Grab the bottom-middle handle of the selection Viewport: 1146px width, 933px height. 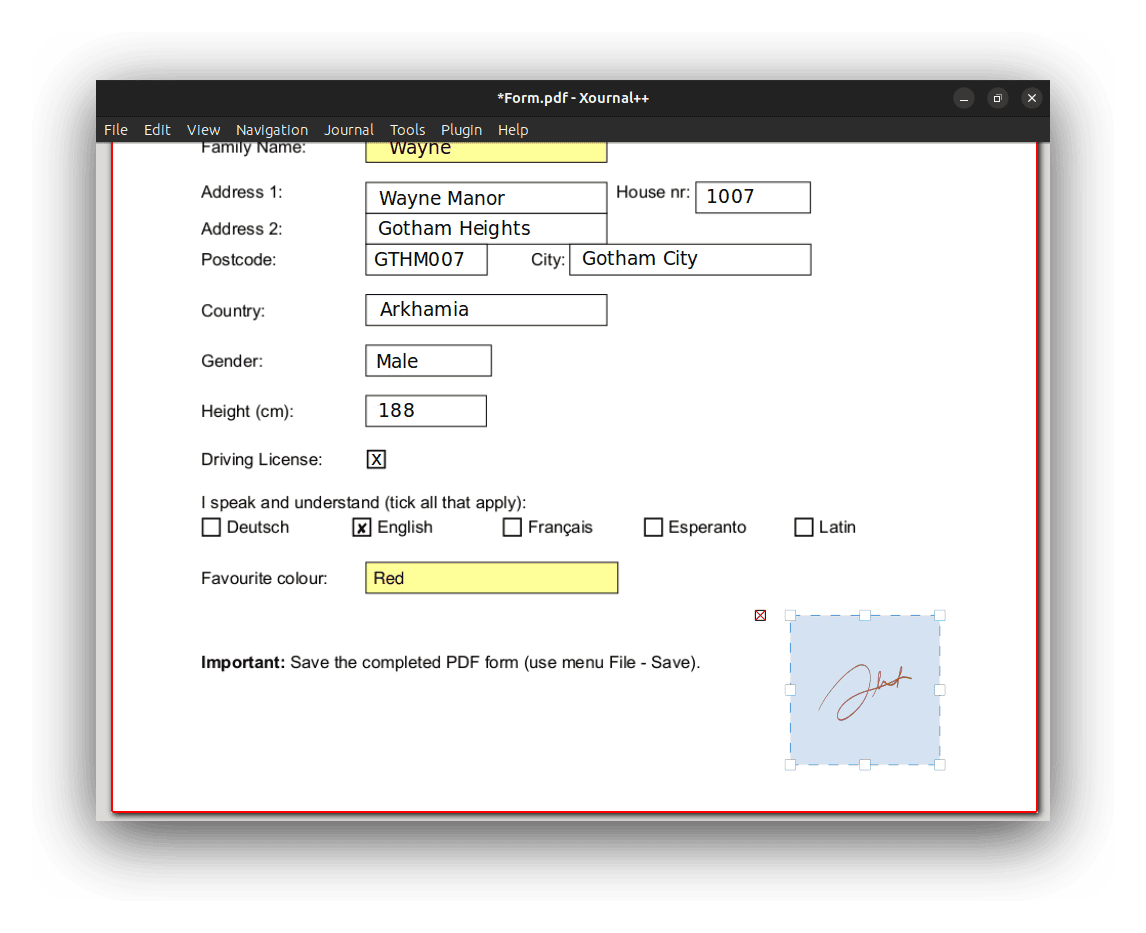[865, 765]
